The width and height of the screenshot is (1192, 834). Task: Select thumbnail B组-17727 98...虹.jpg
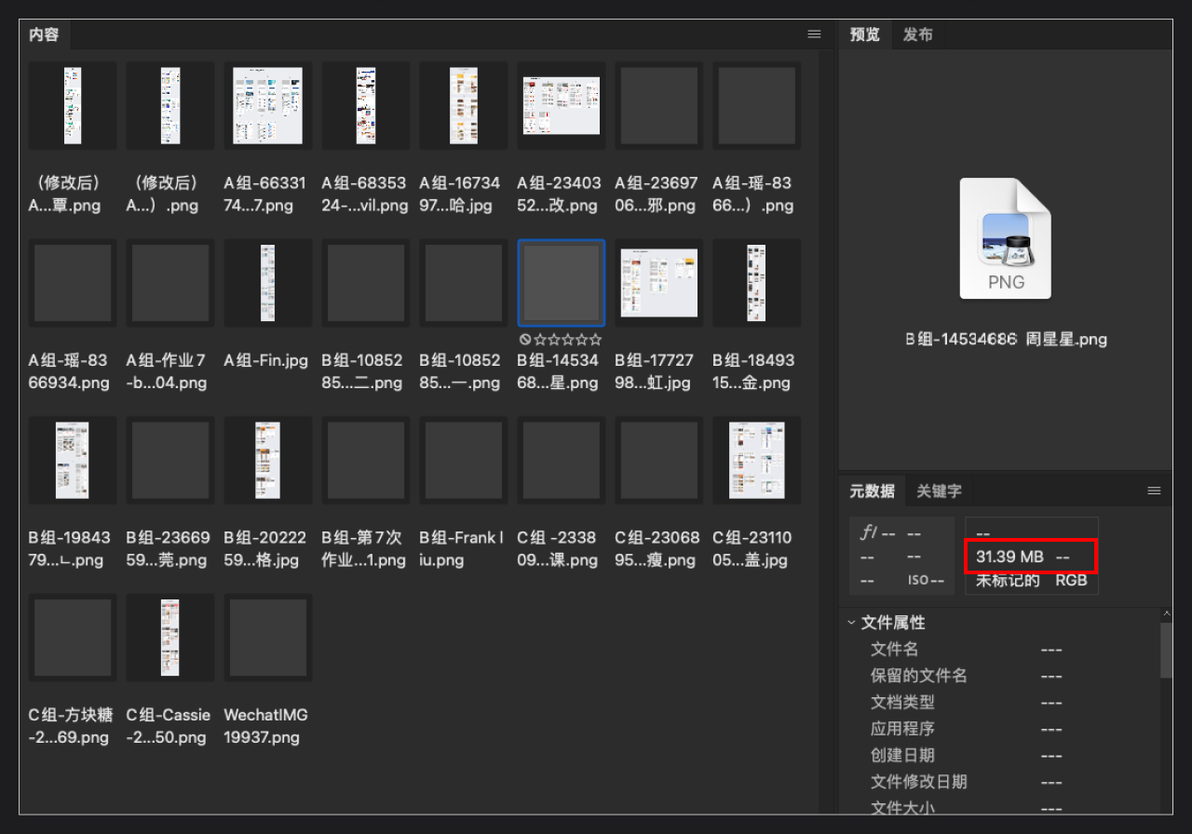[658, 283]
